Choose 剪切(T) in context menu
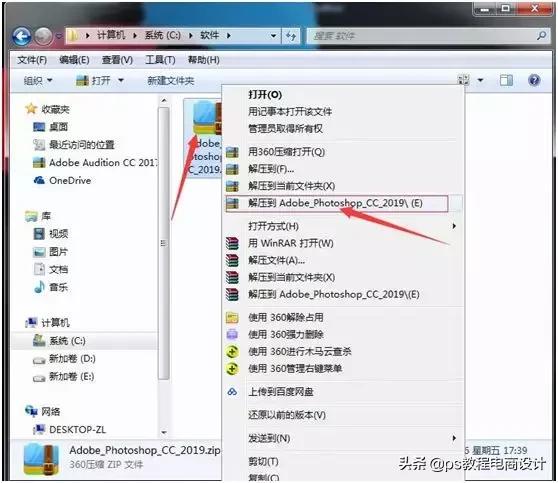Screen dimensions: 558x483 (263, 462)
